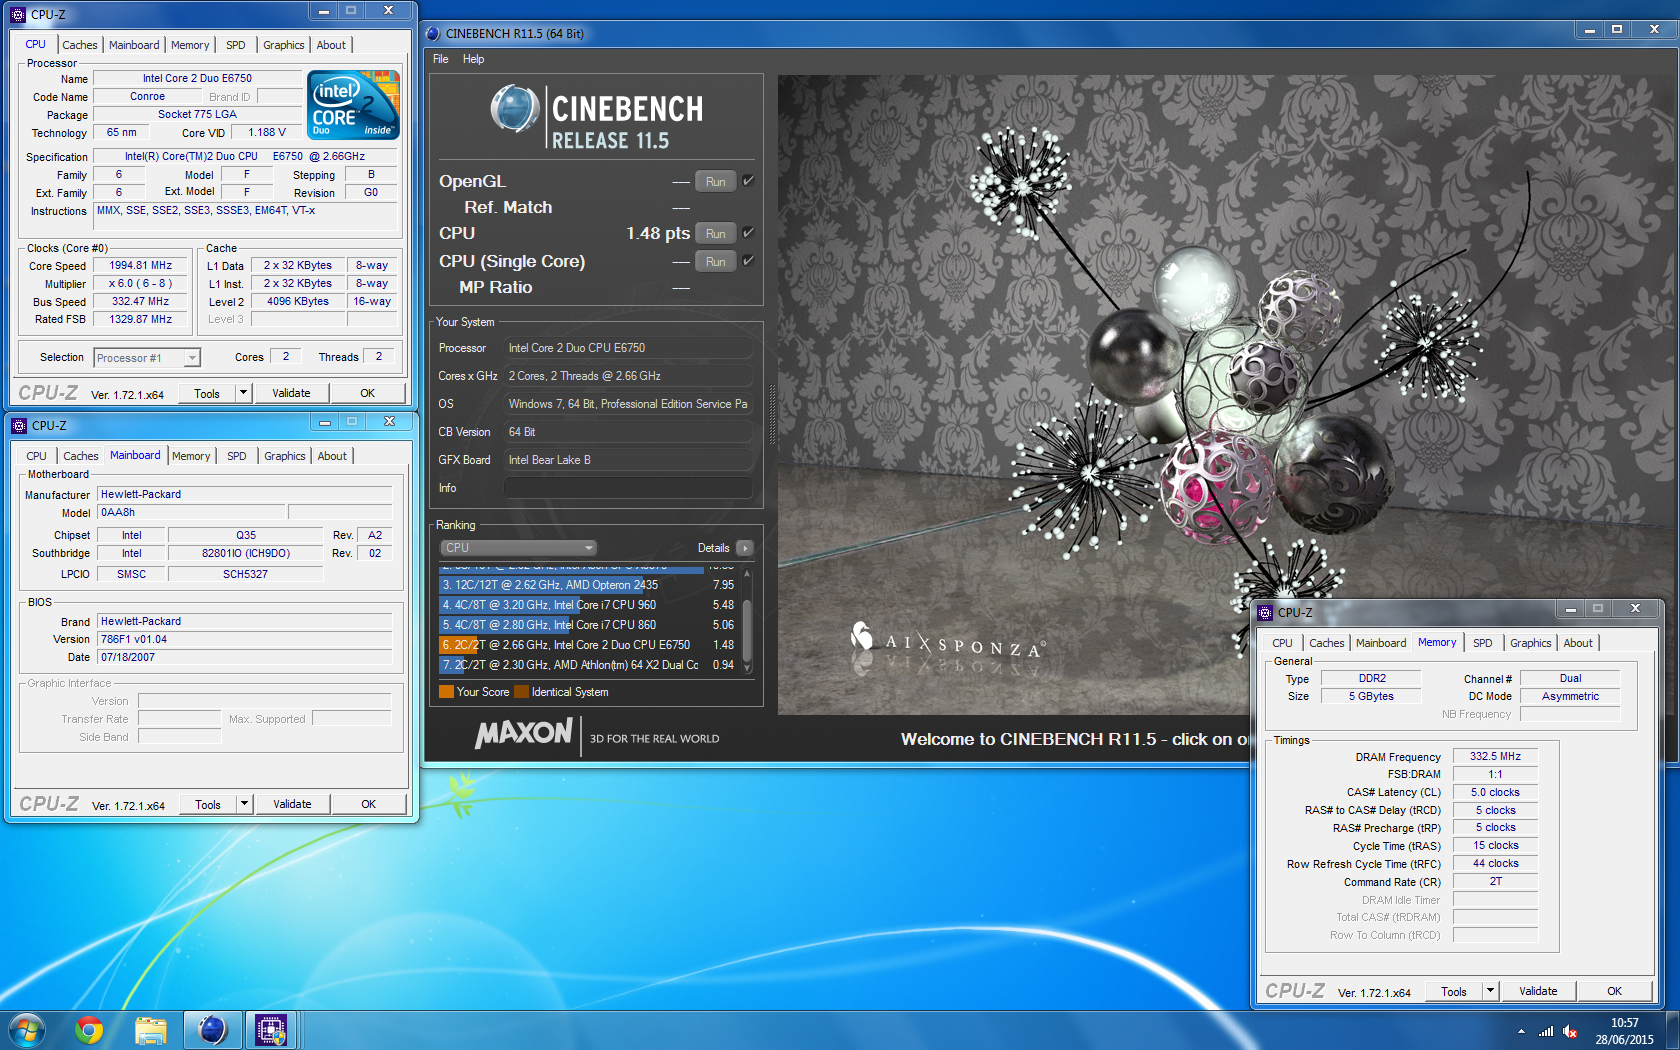Image resolution: width=1680 pixels, height=1050 pixels.
Task: Expand the Tools dropdown arrow in the Memory CPU-Z
Action: (x=1490, y=991)
